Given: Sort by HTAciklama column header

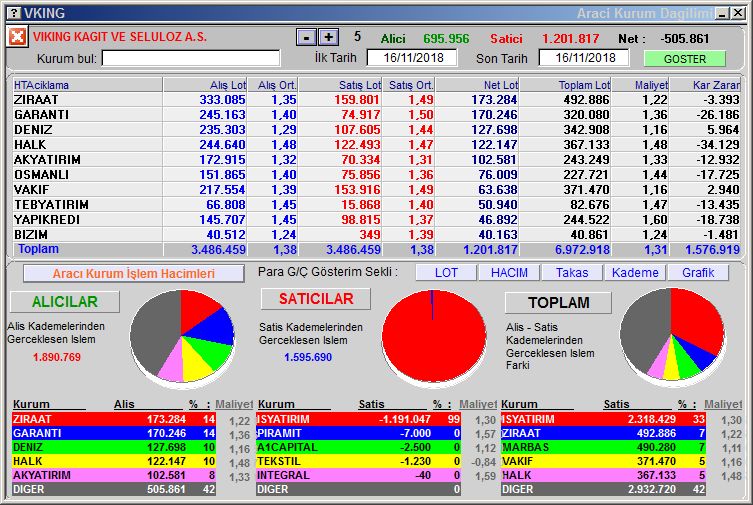Looking at the screenshot, I should (x=87, y=85).
